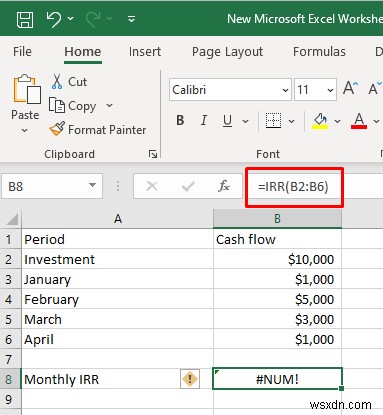Toggle Bold formatting
The height and width of the screenshot is (415, 383).
[180, 120]
